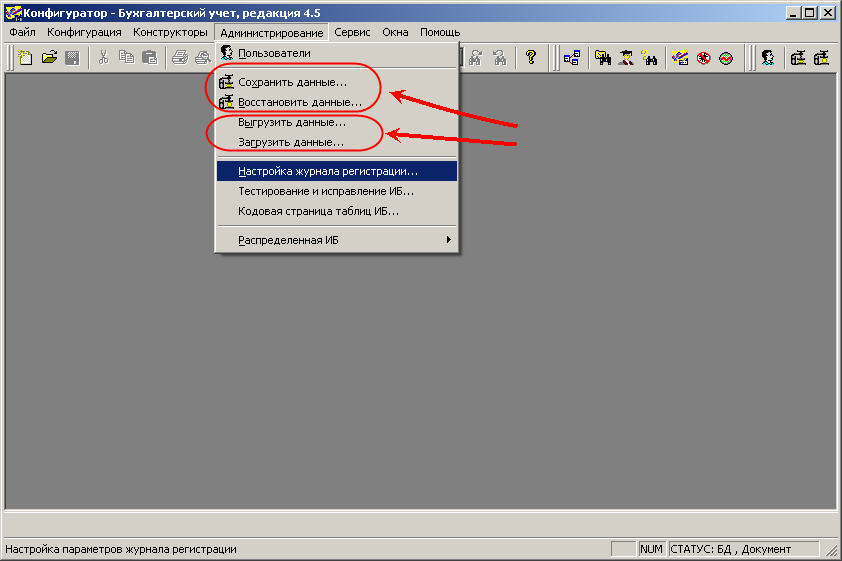Click the Save diskette toolbar icon
Image resolution: width=842 pixels, height=561 pixels.
click(72, 57)
